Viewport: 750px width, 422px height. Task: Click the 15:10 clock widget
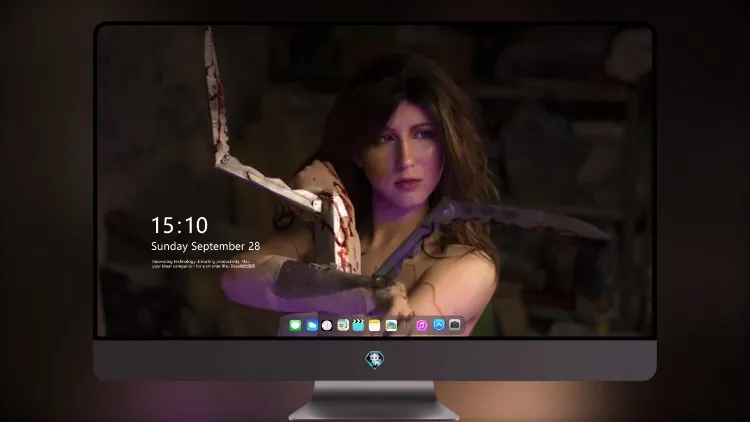[179, 225]
